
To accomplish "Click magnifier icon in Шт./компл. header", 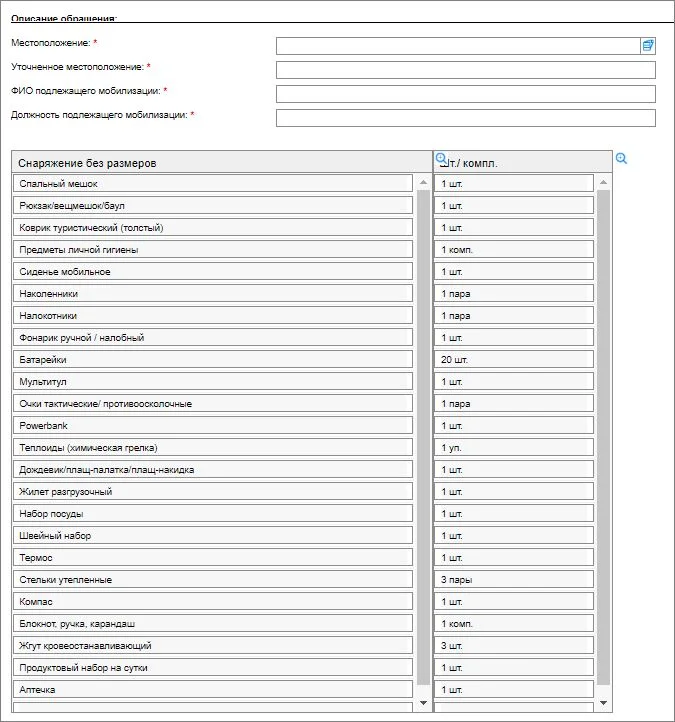I will (441, 158).
